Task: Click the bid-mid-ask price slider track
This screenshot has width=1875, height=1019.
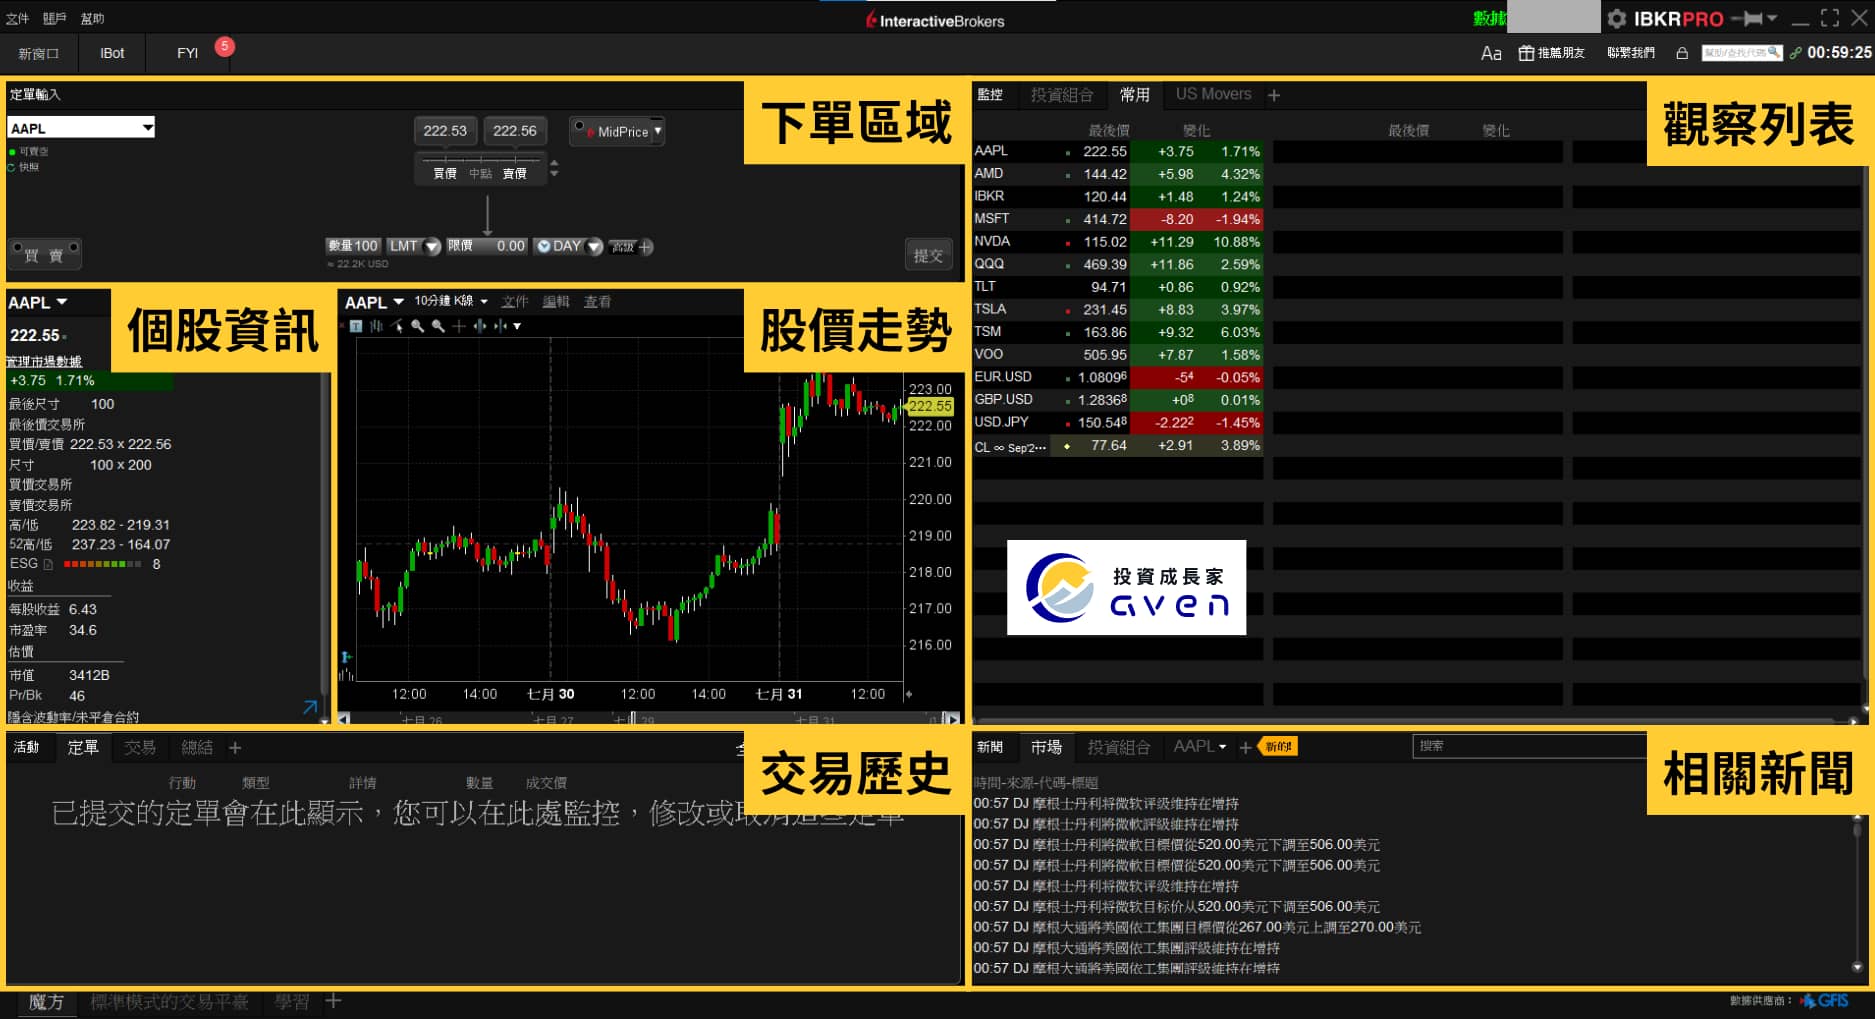Action: (480, 159)
